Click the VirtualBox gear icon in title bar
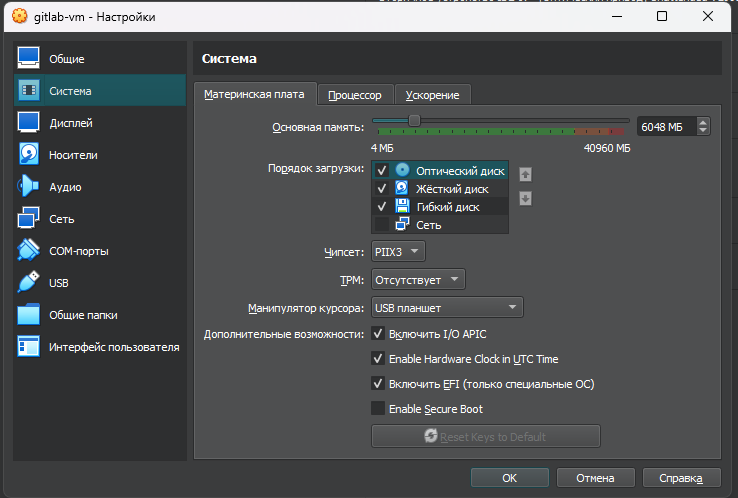 [x=19, y=16]
